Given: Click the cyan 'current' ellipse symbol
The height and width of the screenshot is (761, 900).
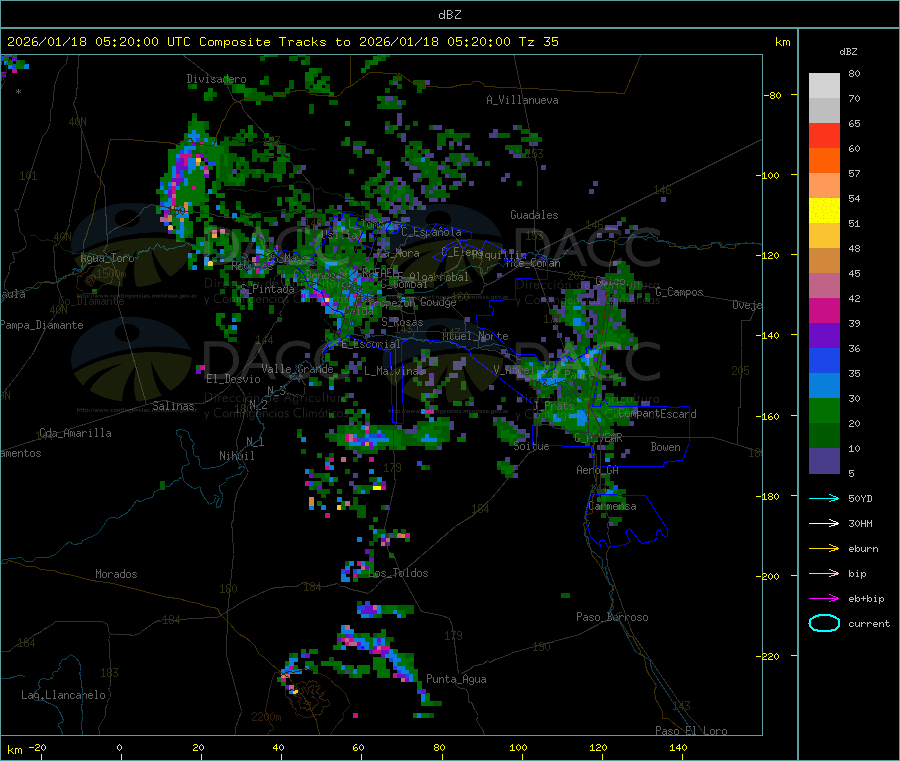Looking at the screenshot, I should pyautogui.click(x=824, y=623).
